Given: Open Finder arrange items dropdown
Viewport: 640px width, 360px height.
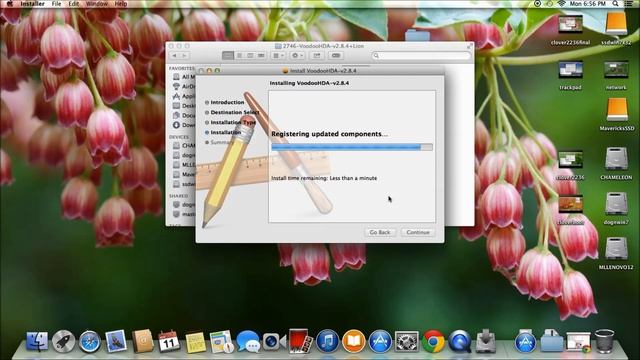Looking at the screenshot, I should coord(278,55).
